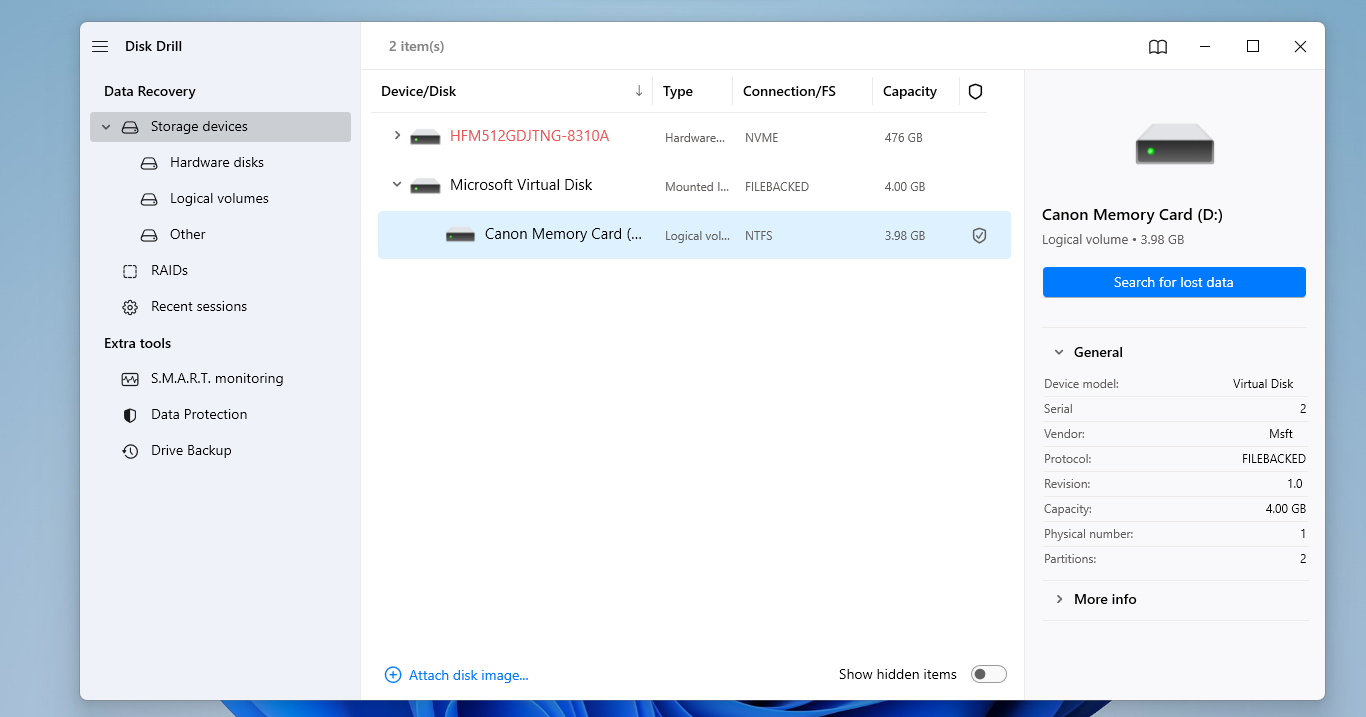Click the 476 GB capacity cell
Viewport: 1366px width, 717px height.
pos(904,137)
